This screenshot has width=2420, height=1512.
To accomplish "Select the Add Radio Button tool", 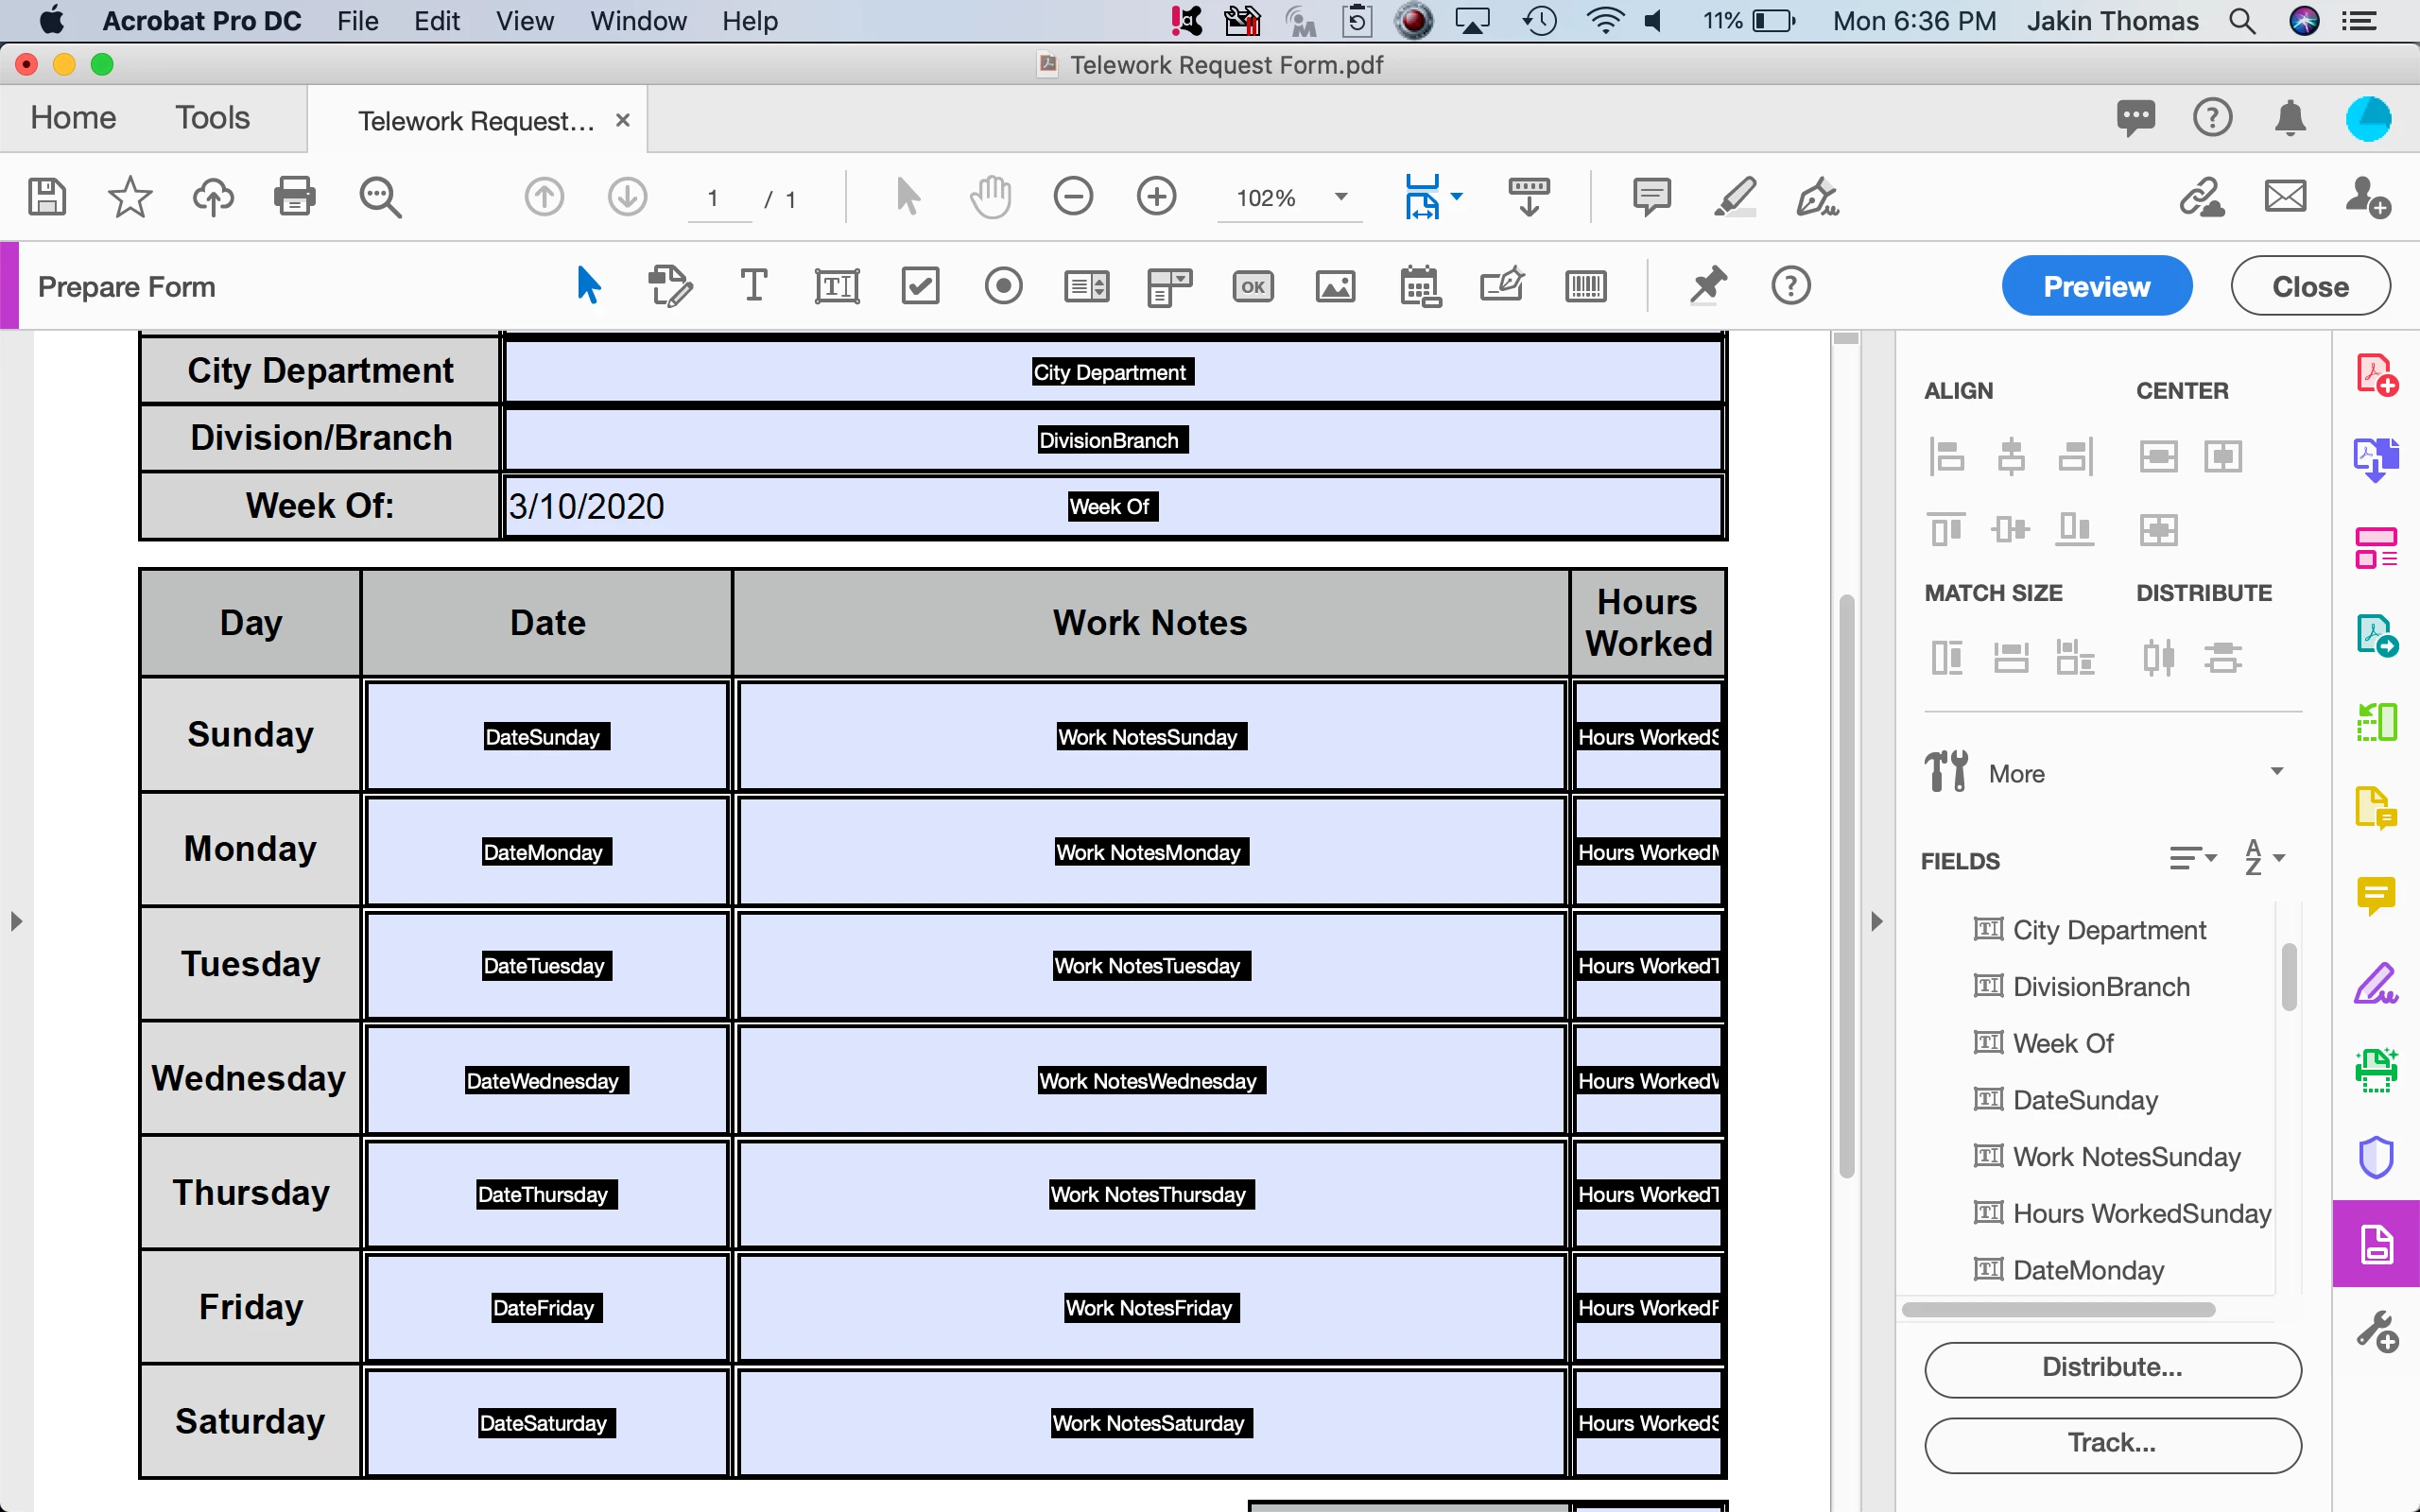I will point(1003,287).
